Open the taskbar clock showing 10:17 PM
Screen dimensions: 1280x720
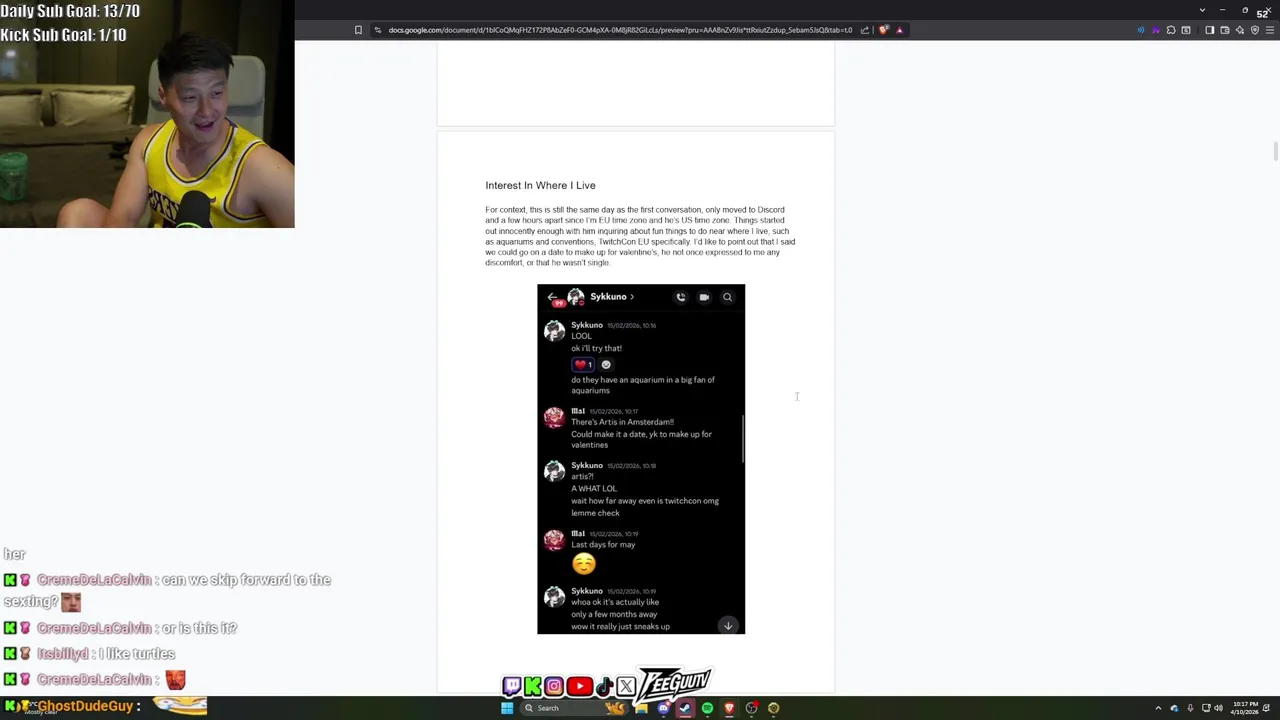click(1245, 708)
